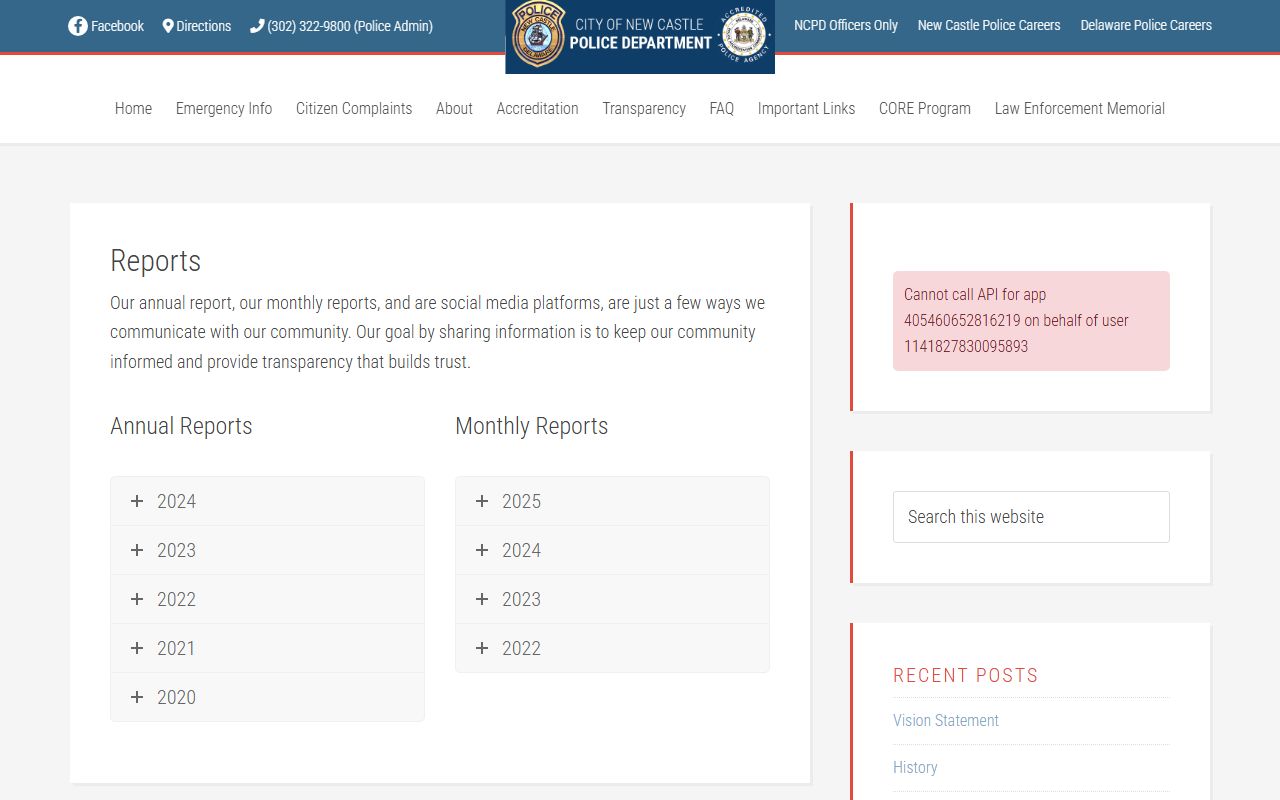
Task: Open the History recent post
Action: coord(915,767)
